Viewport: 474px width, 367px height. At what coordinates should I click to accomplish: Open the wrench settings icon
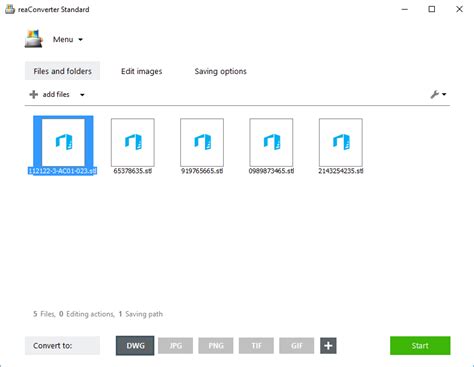click(x=435, y=95)
